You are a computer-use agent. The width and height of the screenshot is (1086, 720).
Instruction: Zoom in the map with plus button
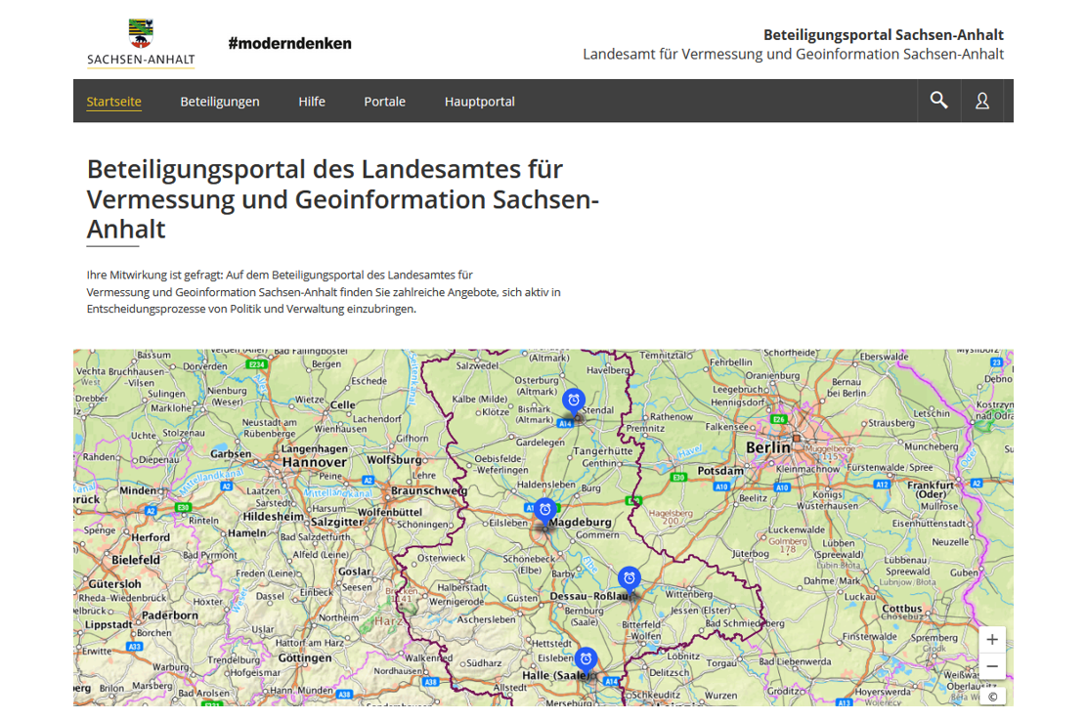click(x=992, y=640)
